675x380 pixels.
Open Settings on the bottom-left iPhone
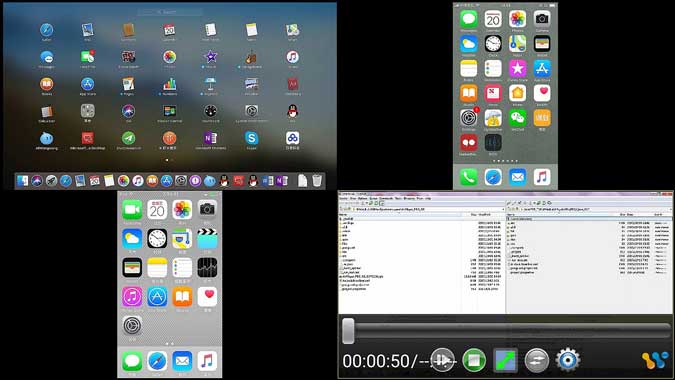click(x=132, y=326)
